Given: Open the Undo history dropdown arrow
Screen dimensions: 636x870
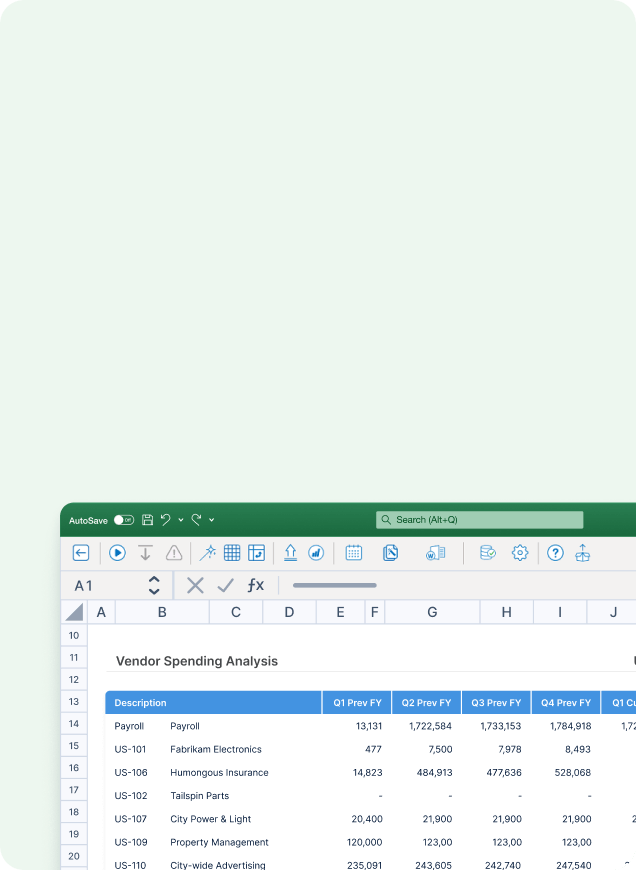Looking at the screenshot, I should (x=181, y=520).
